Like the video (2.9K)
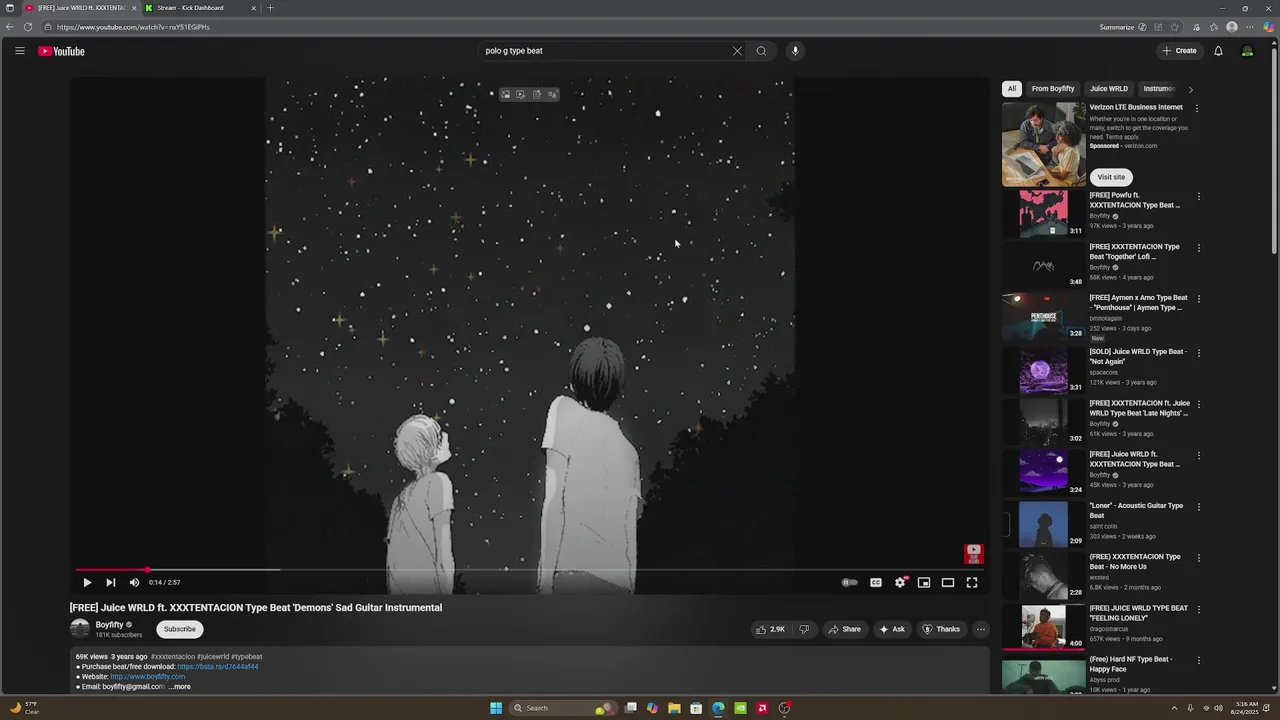 (x=771, y=629)
